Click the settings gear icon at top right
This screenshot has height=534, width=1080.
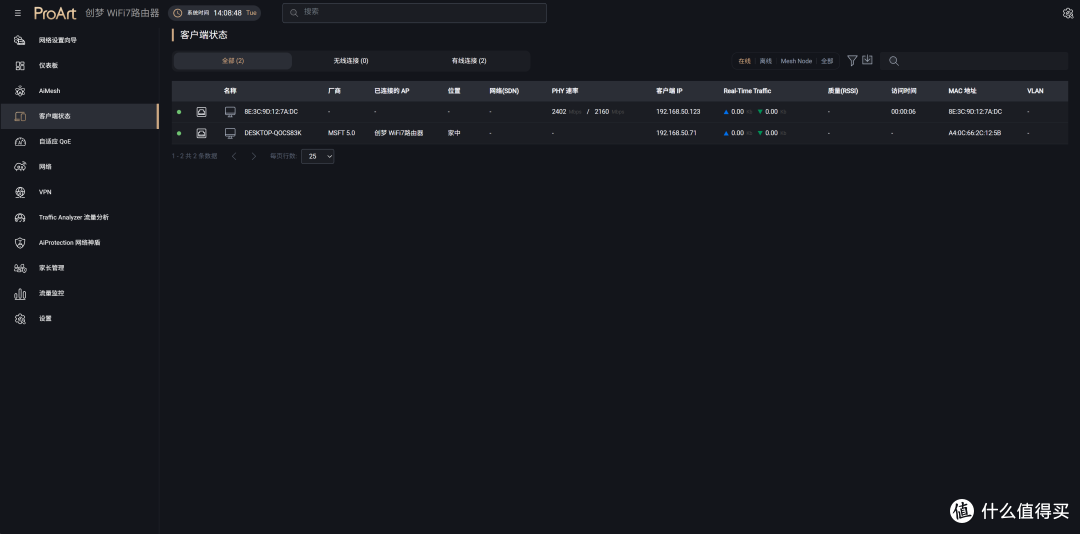(x=1068, y=13)
